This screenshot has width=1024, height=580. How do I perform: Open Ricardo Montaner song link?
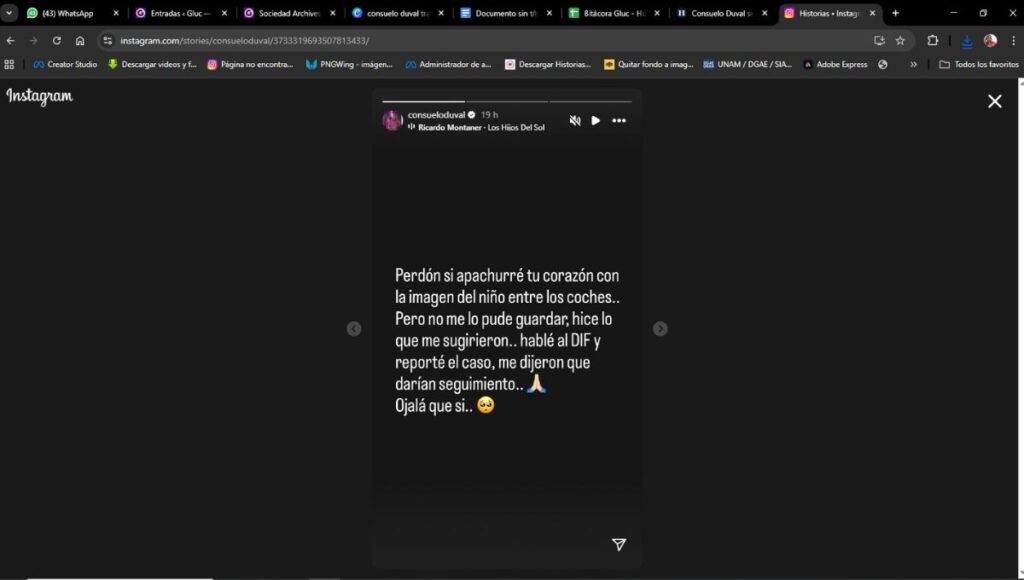point(481,127)
